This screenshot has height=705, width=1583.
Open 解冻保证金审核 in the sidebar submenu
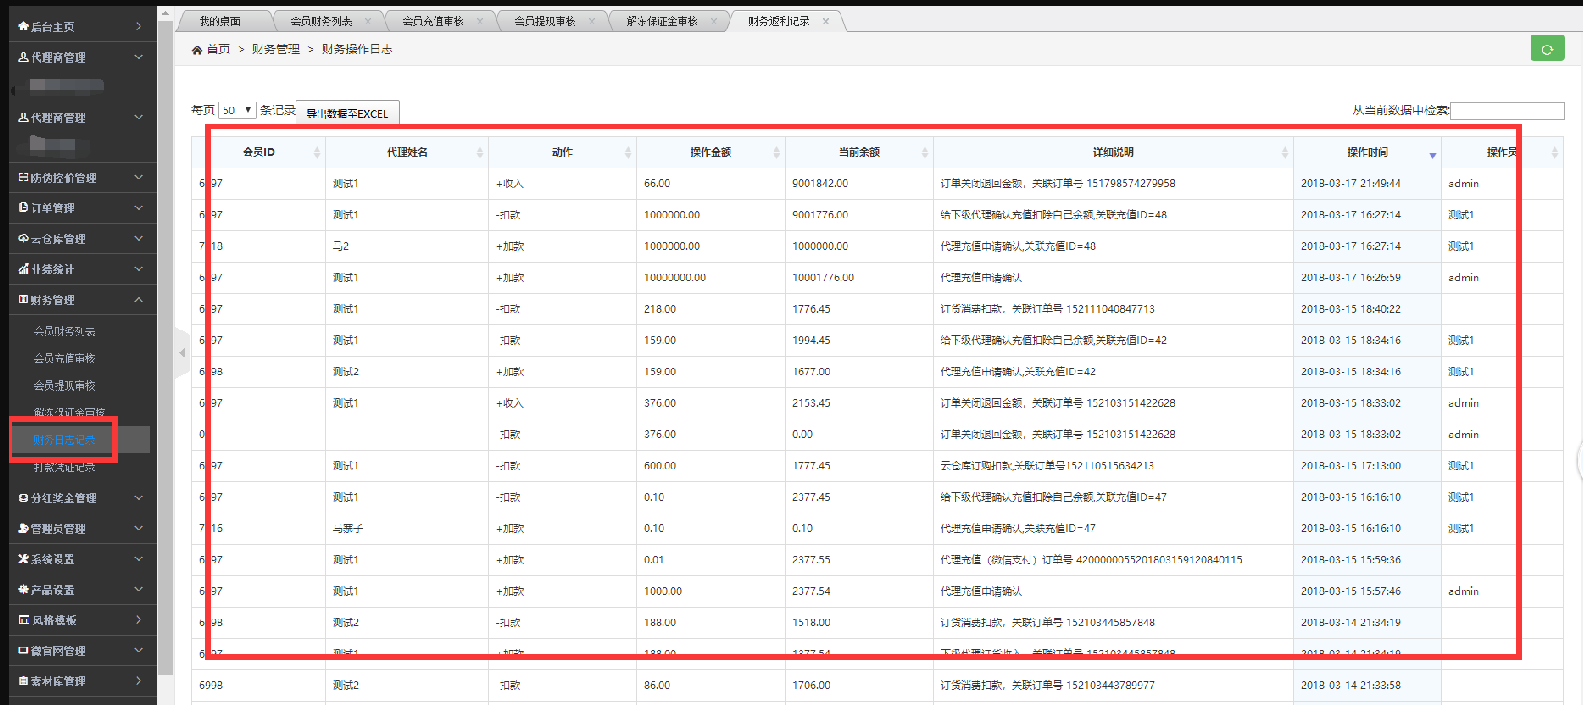tap(70, 412)
